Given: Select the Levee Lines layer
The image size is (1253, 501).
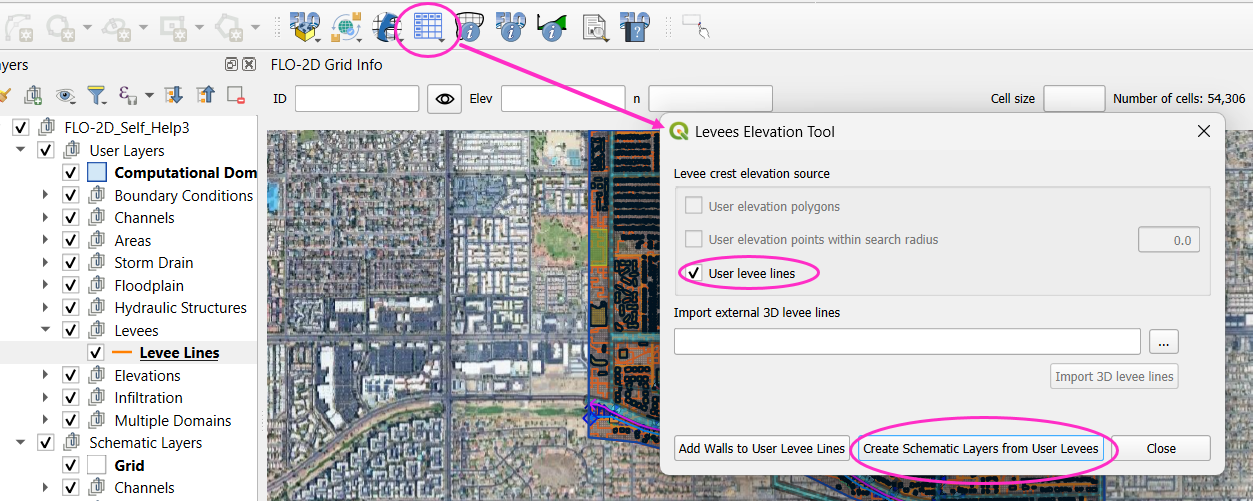Looking at the screenshot, I should pos(179,353).
